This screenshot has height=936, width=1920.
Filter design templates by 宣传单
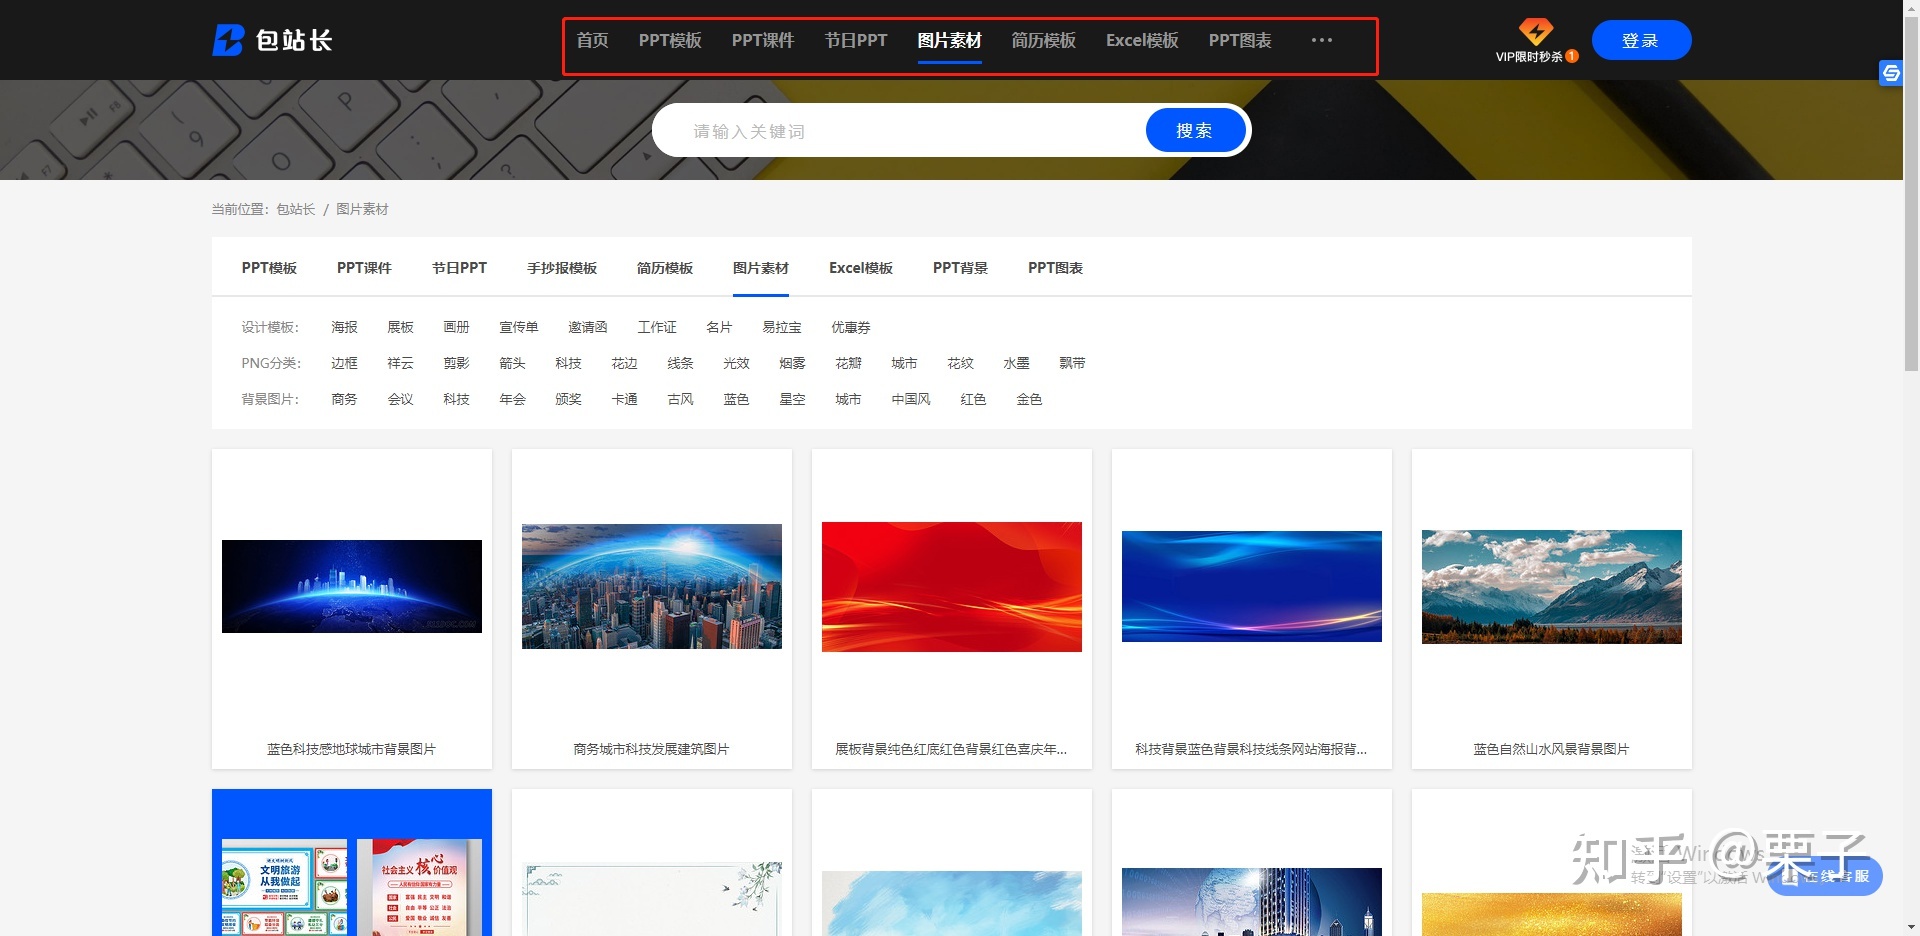click(519, 327)
